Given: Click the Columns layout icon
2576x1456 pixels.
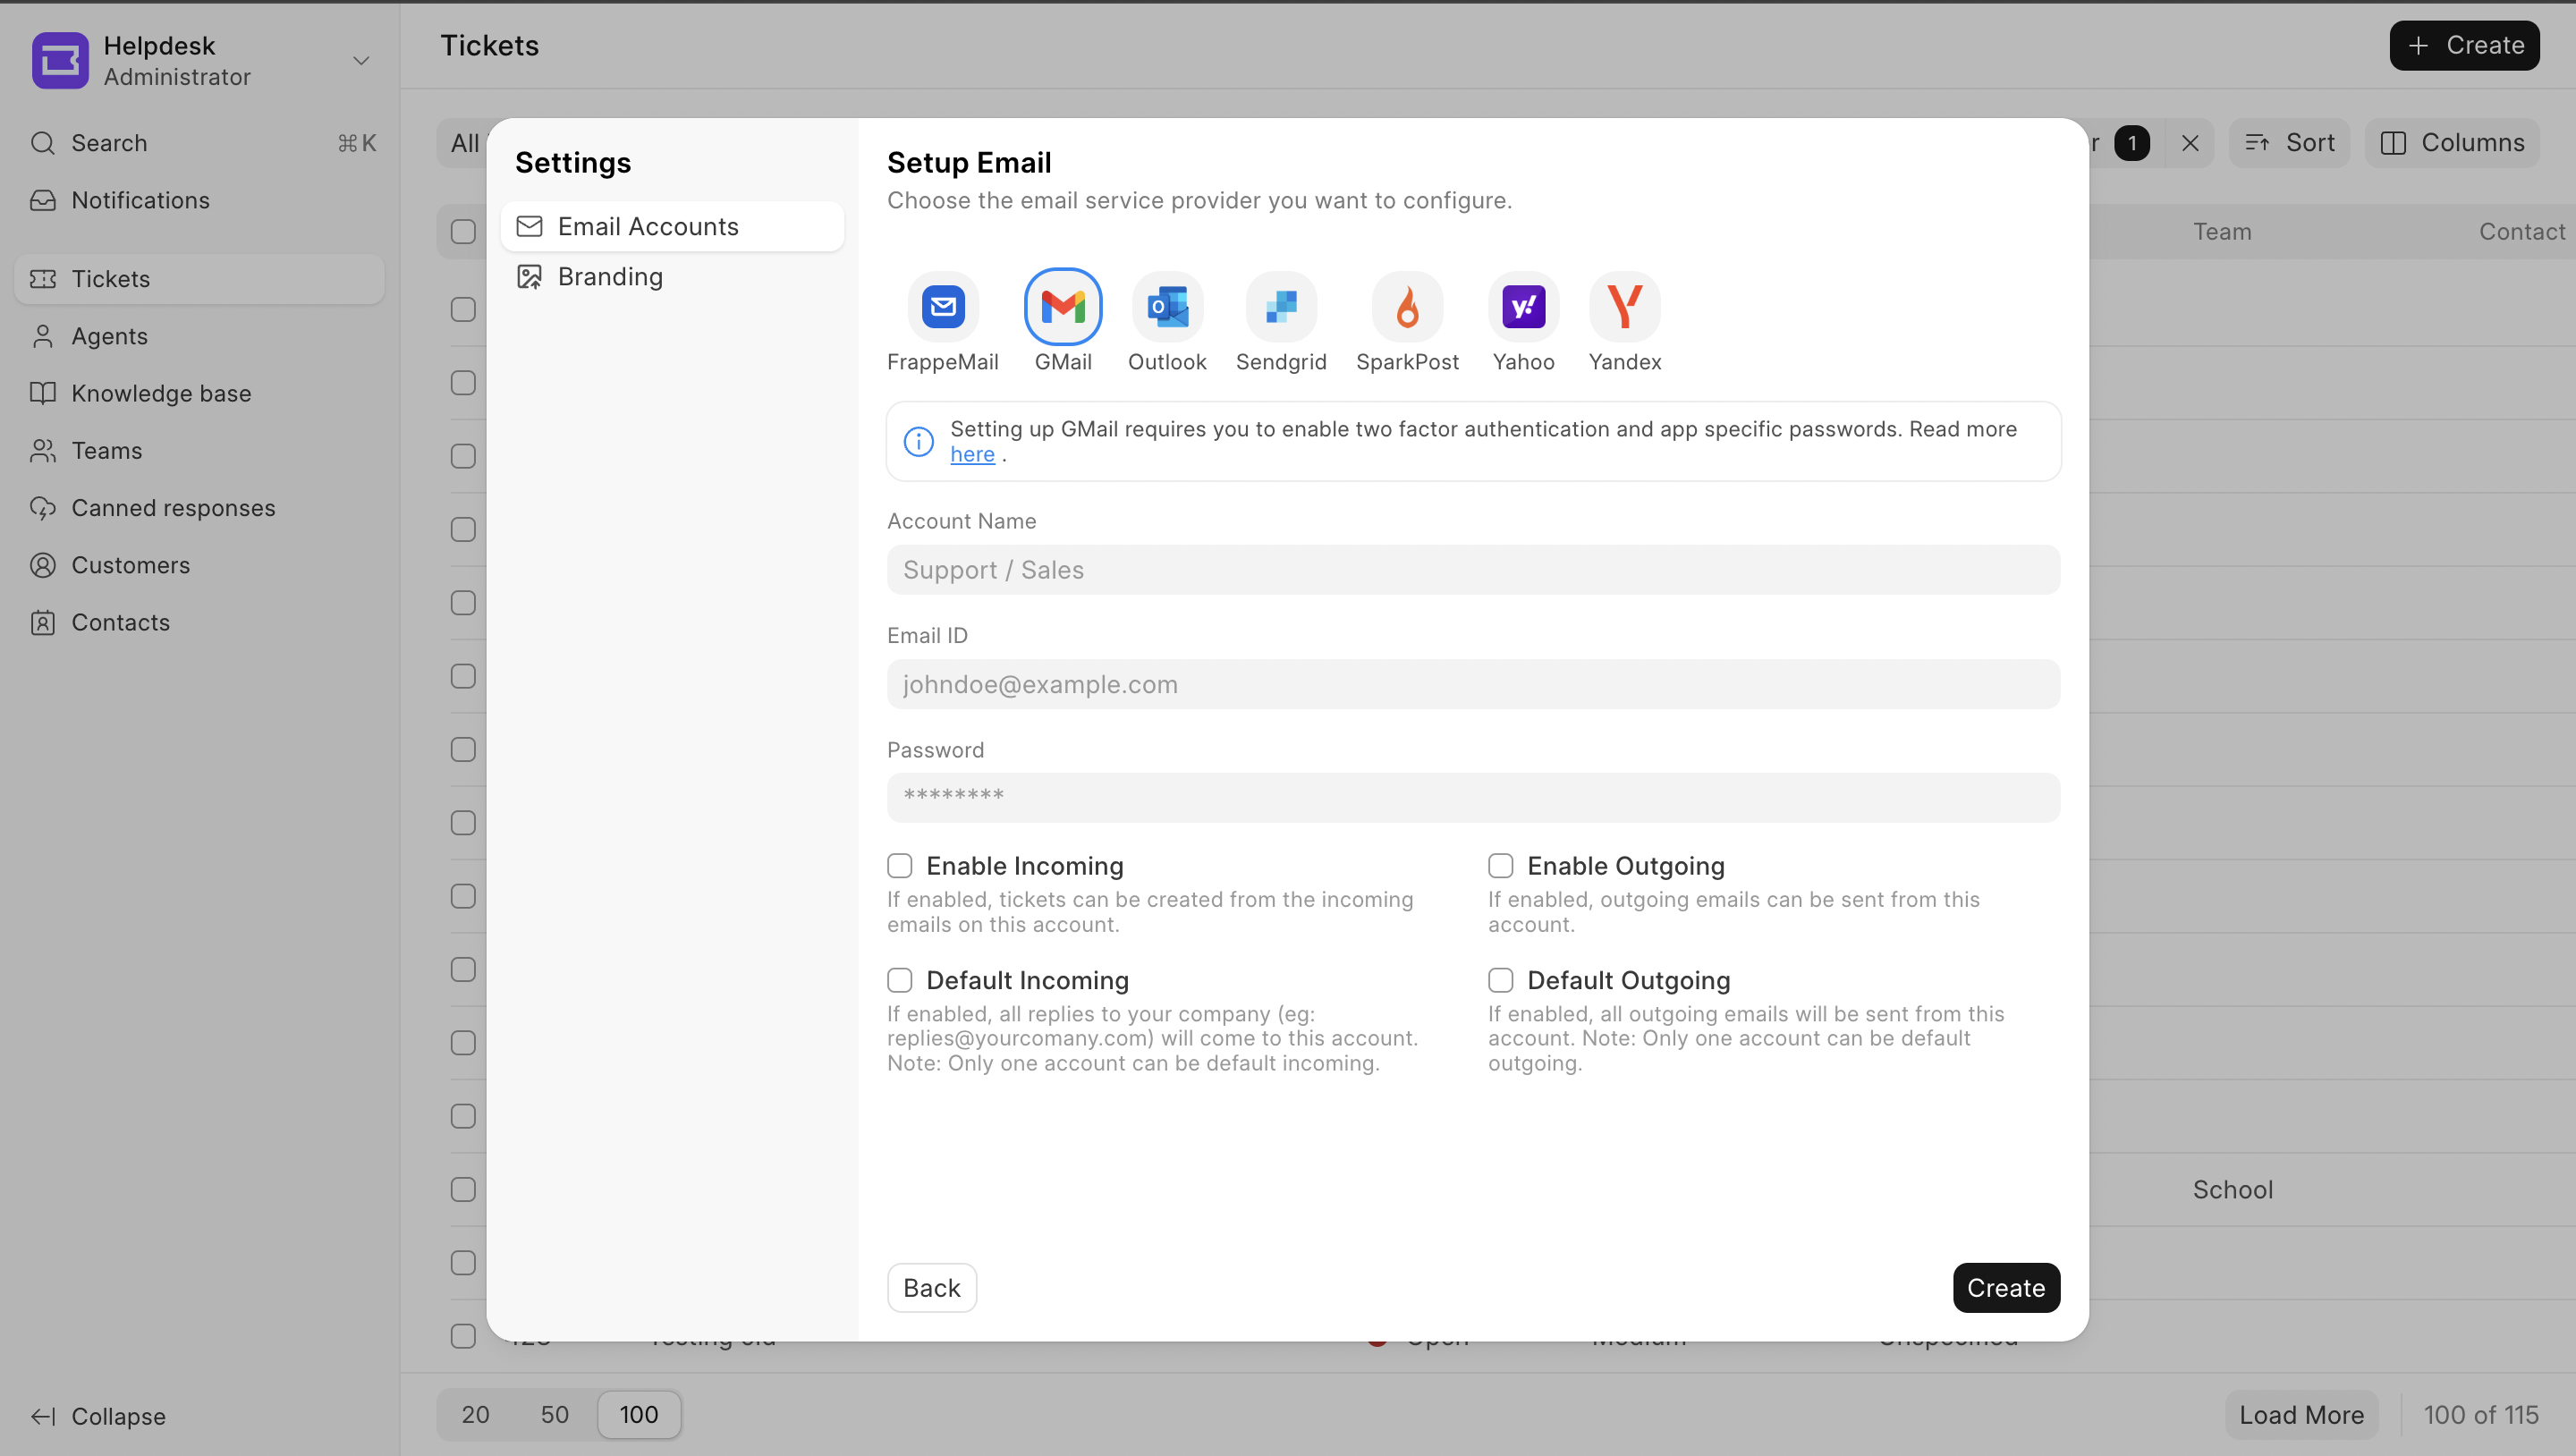Looking at the screenshot, I should [x=2393, y=143].
